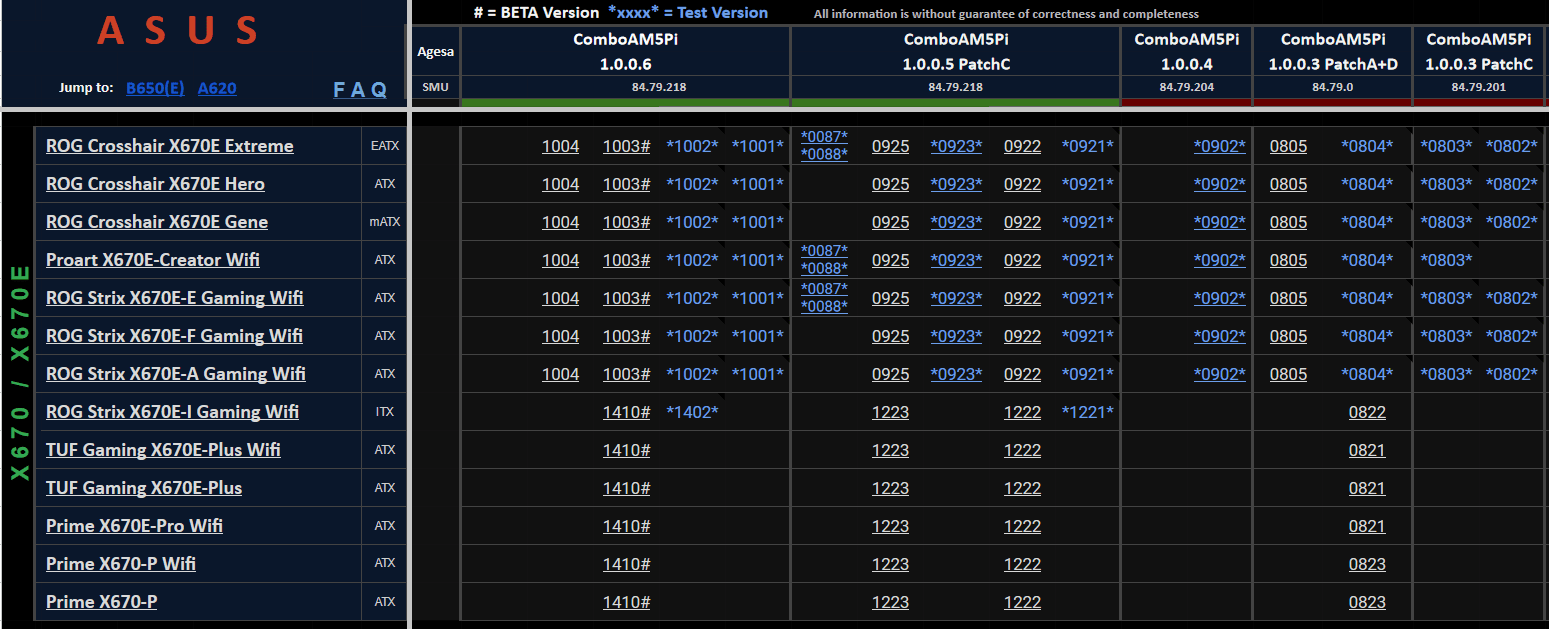
Task: Download BIOS 0922 for Crosshair X670E Gene
Action: point(1022,222)
